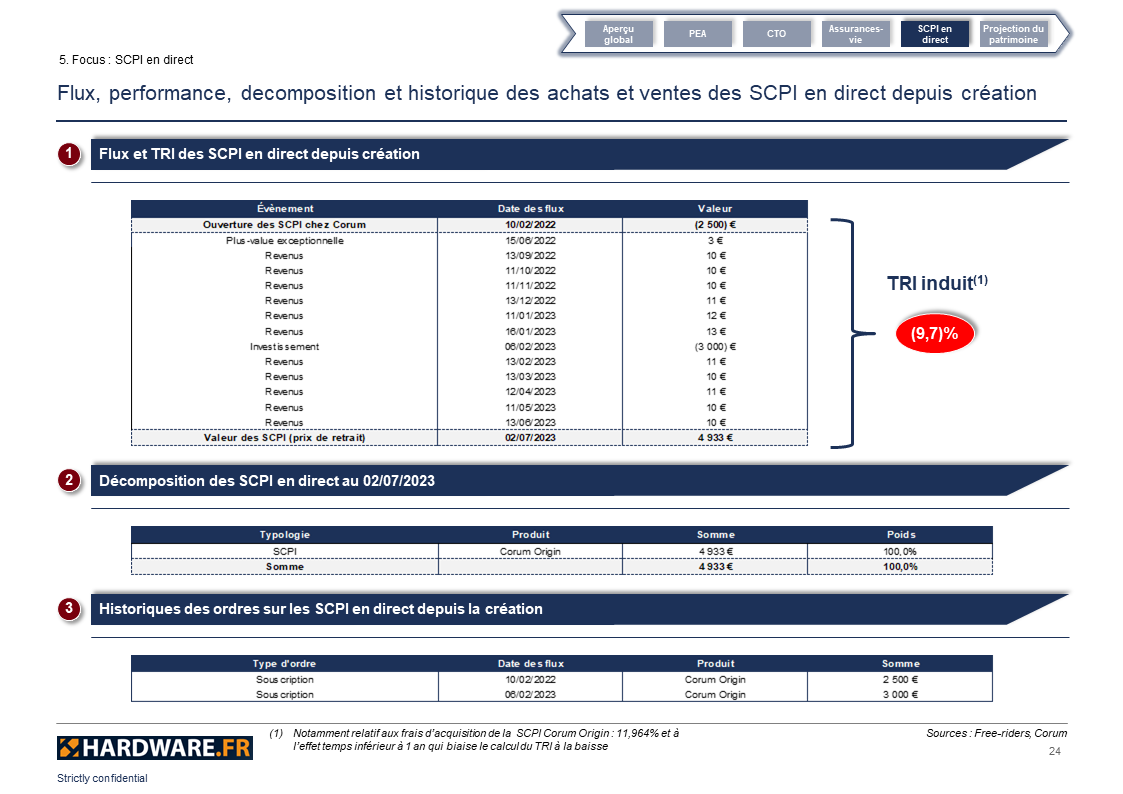Image resolution: width=1123 pixels, height=794 pixels.
Task: Select the date 13/12/2022
Action: tap(530, 301)
